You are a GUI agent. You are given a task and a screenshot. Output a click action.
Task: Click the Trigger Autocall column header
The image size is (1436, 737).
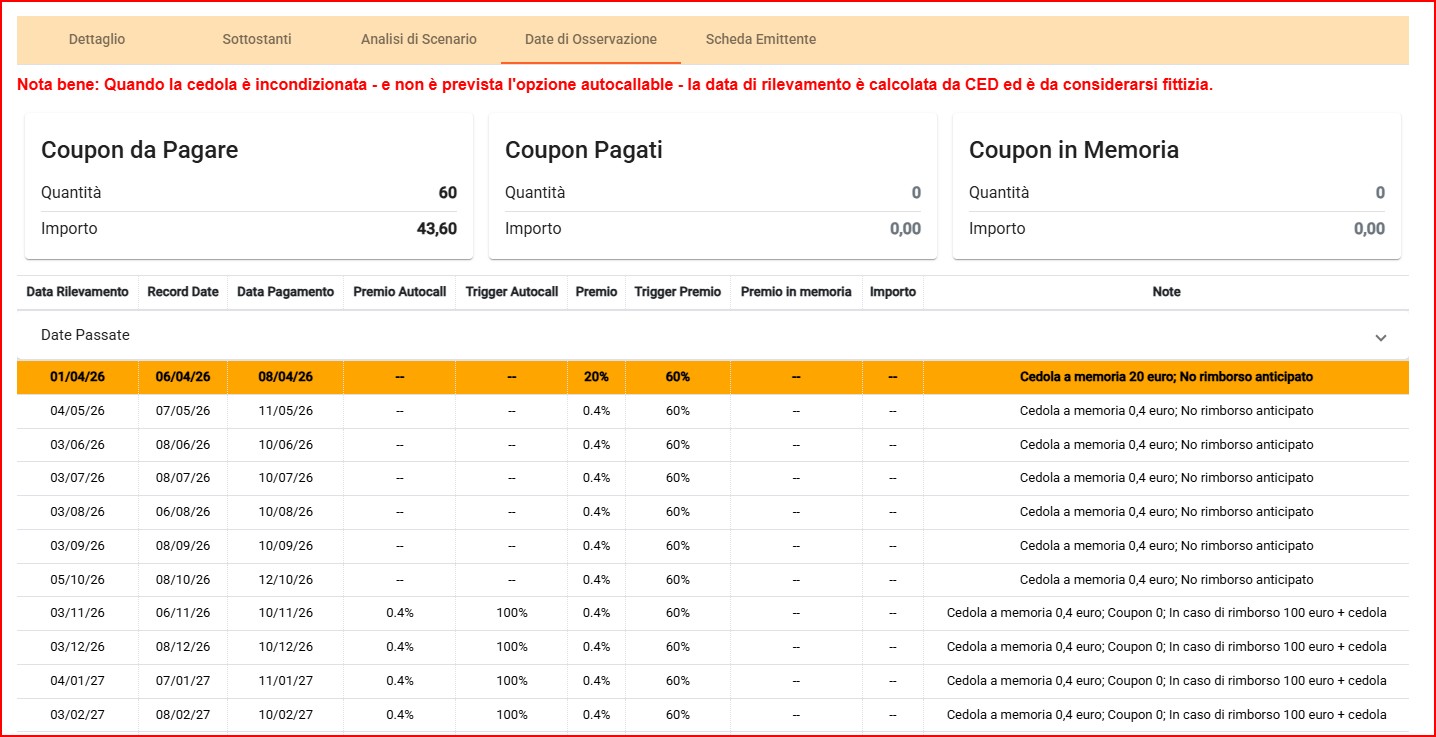click(512, 292)
